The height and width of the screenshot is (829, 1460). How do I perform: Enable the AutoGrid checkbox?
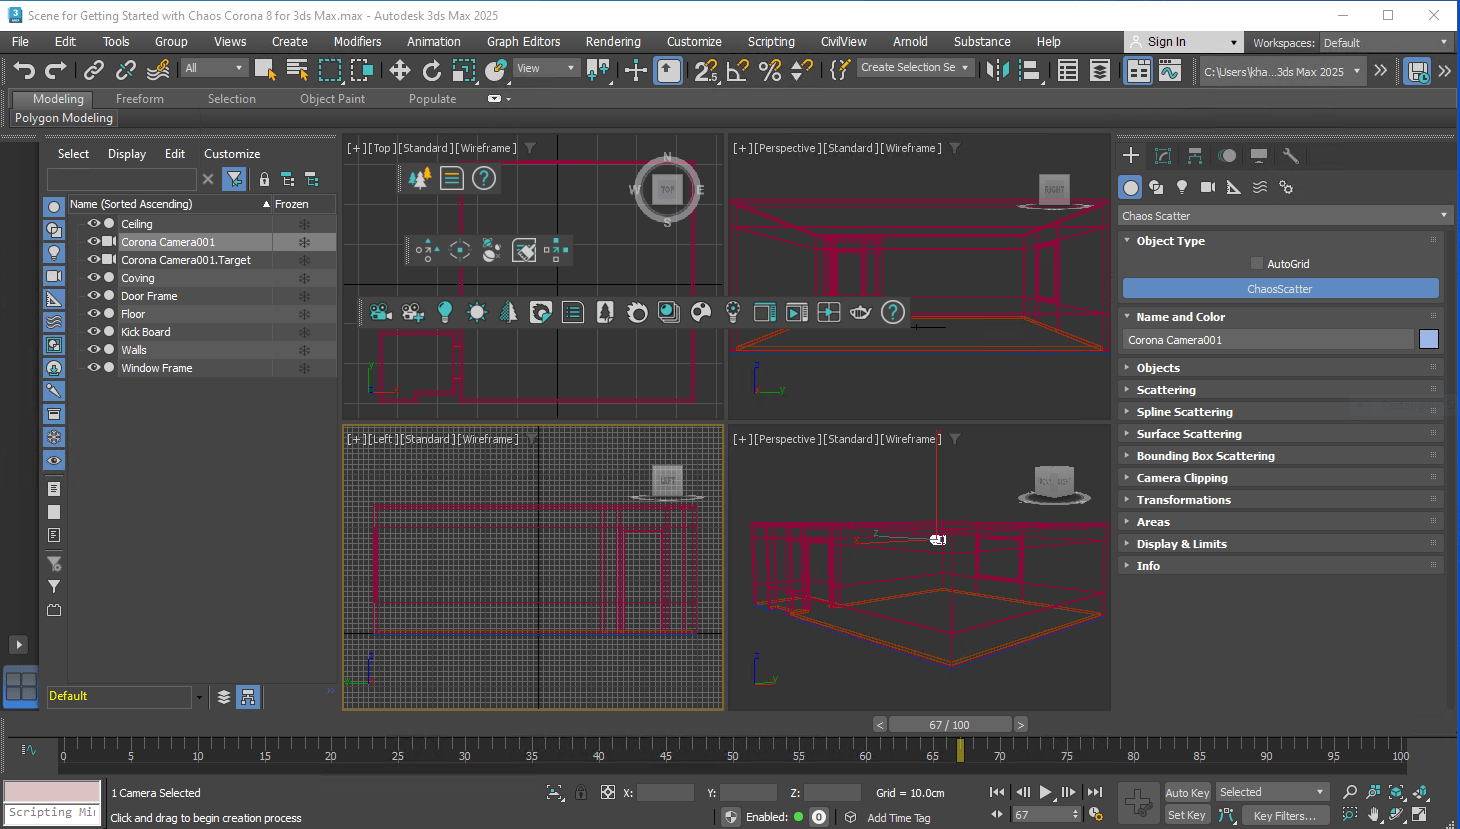(x=1257, y=264)
